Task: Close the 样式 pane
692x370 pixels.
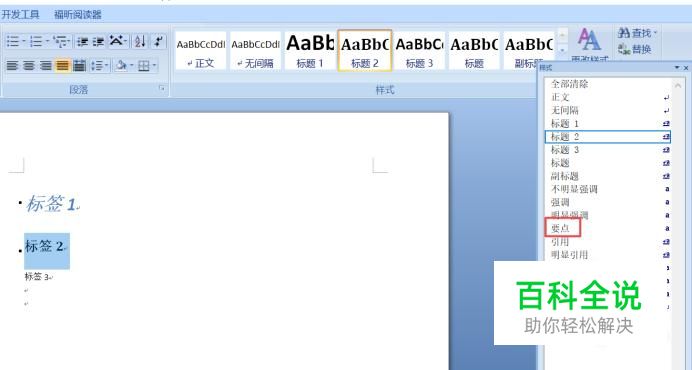Action: pos(686,68)
